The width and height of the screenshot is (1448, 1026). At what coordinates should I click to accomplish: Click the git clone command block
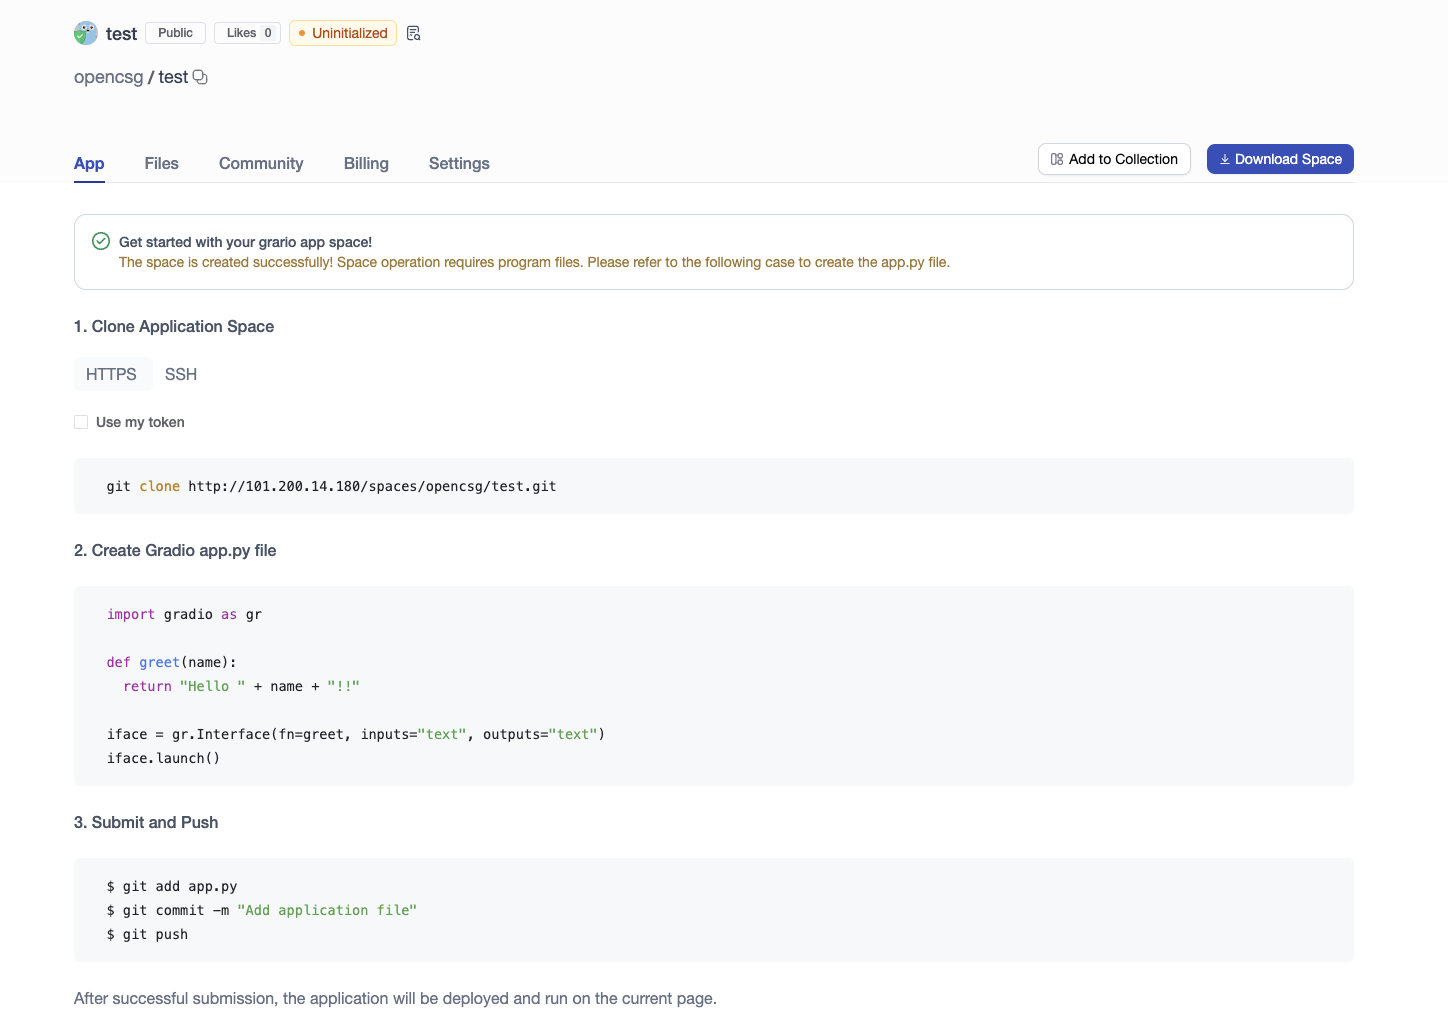click(x=713, y=486)
